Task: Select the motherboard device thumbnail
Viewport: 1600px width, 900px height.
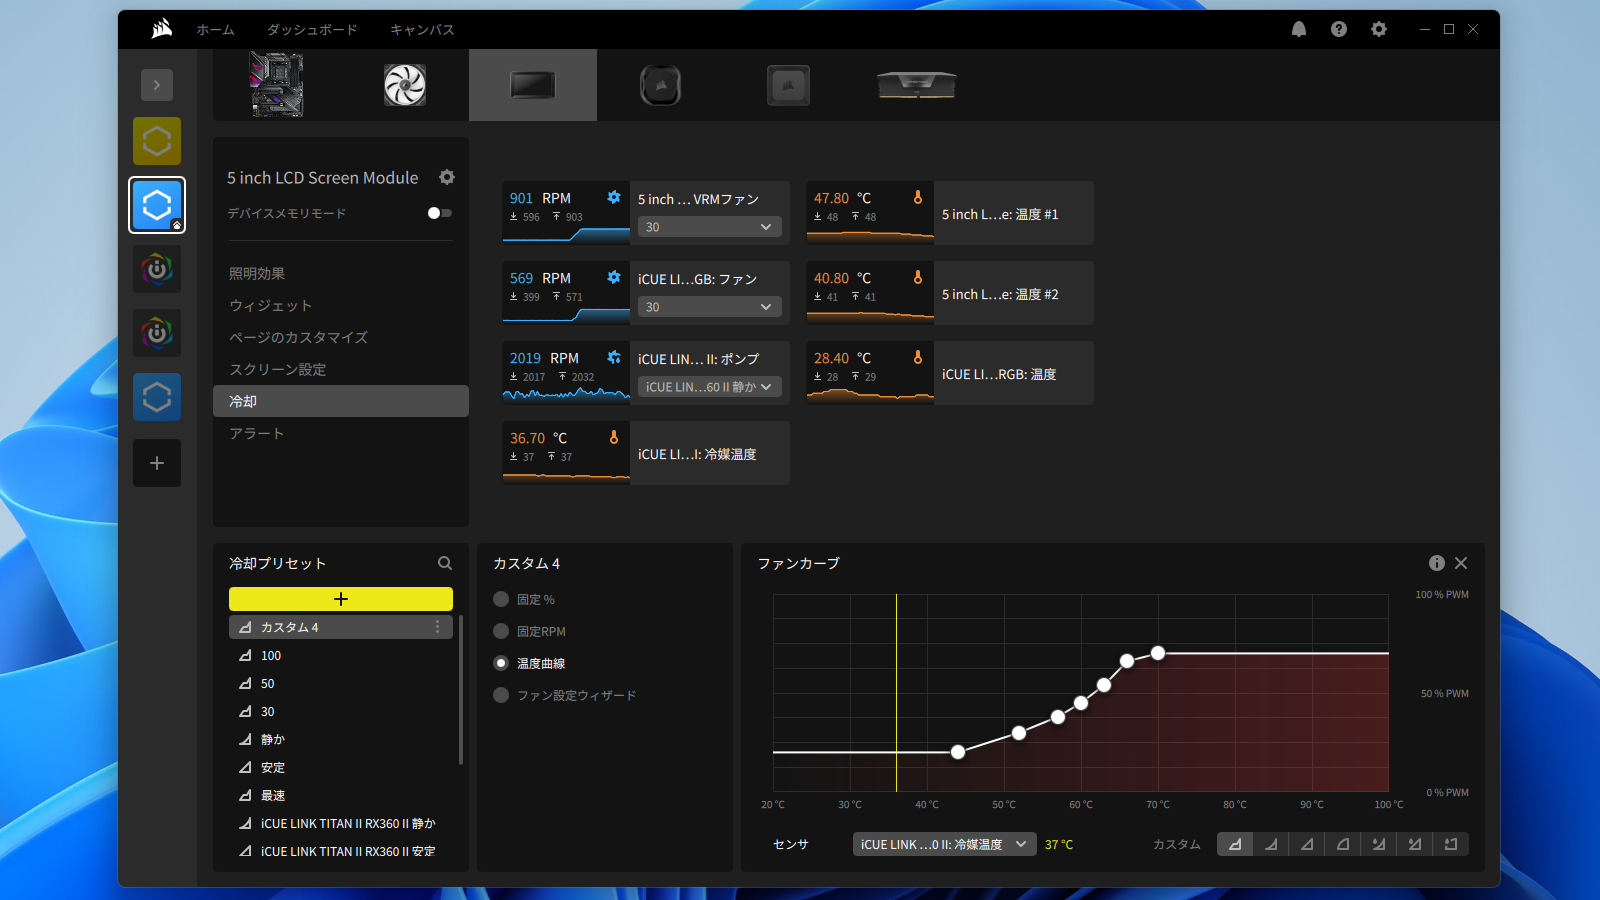Action: coord(277,85)
